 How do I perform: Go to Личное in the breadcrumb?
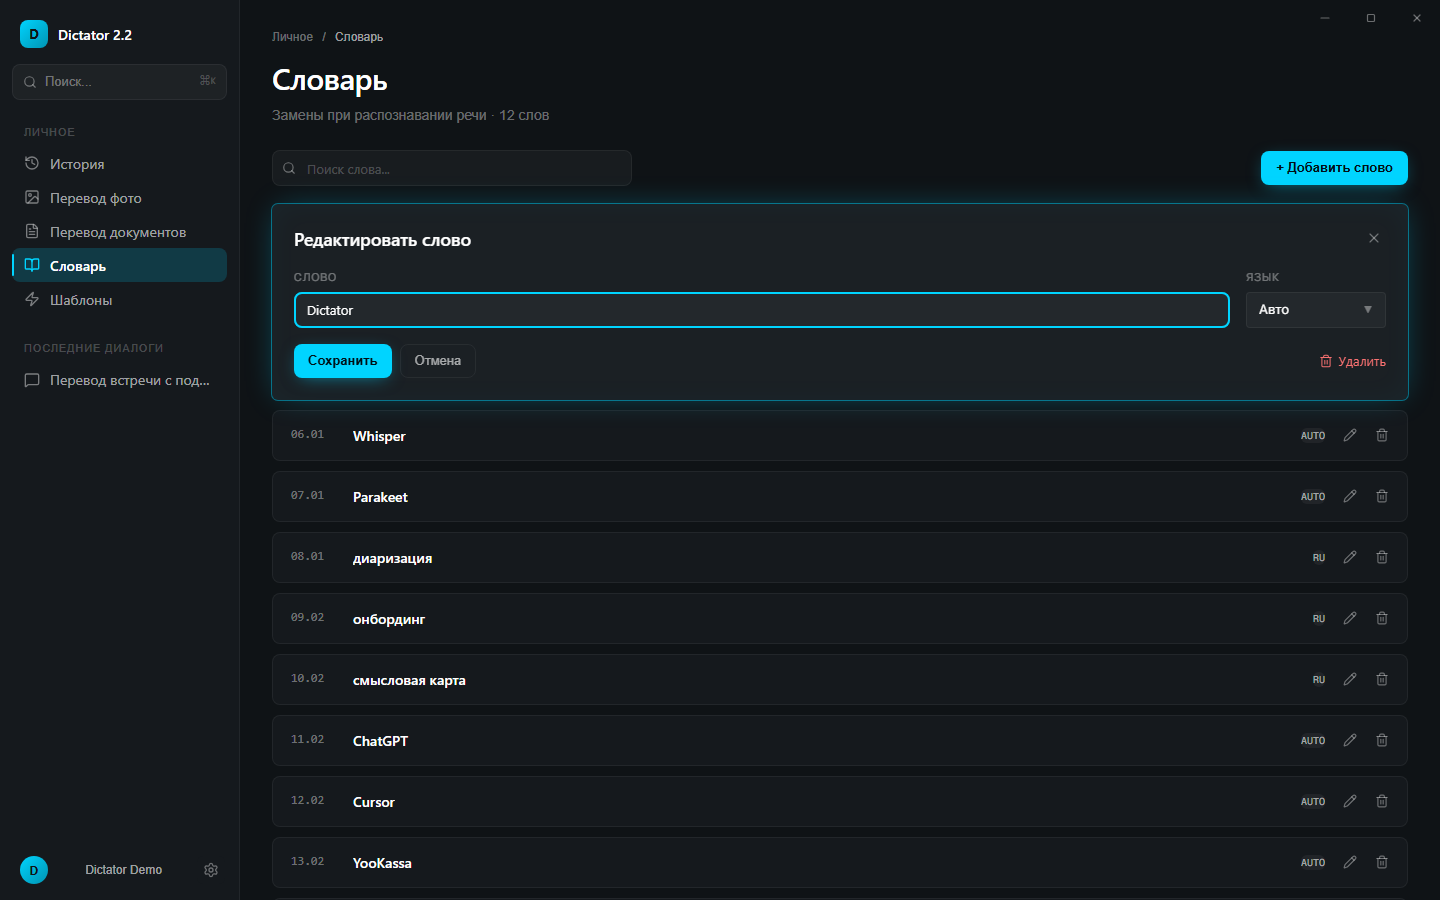(292, 37)
